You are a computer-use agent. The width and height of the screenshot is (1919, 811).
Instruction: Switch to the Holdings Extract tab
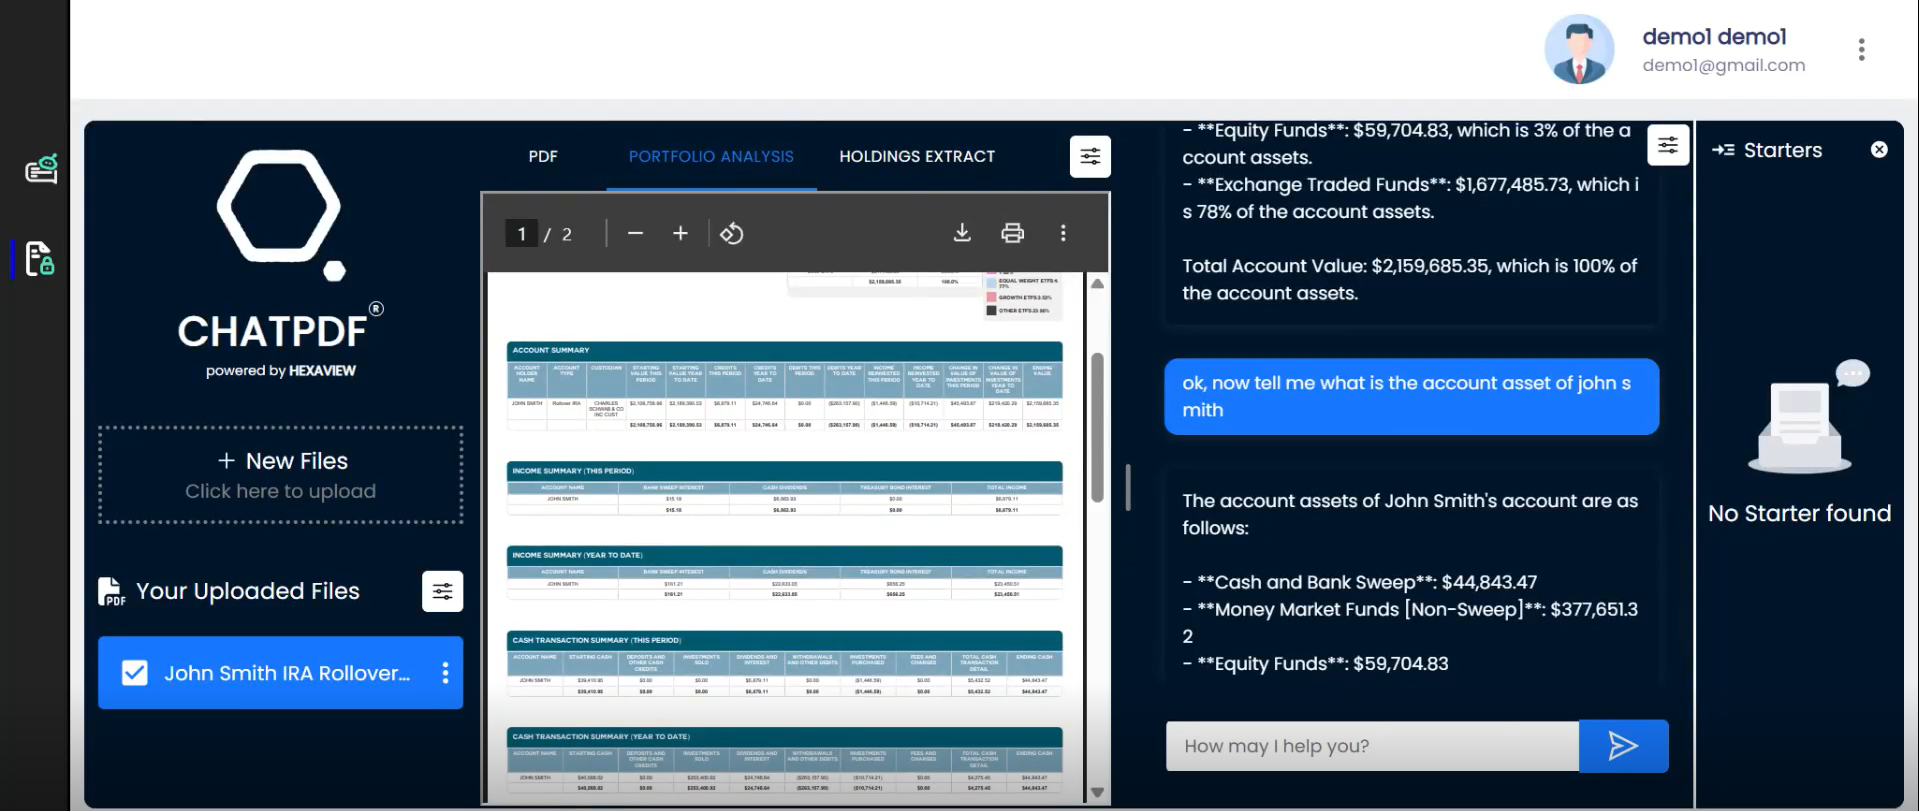point(916,157)
